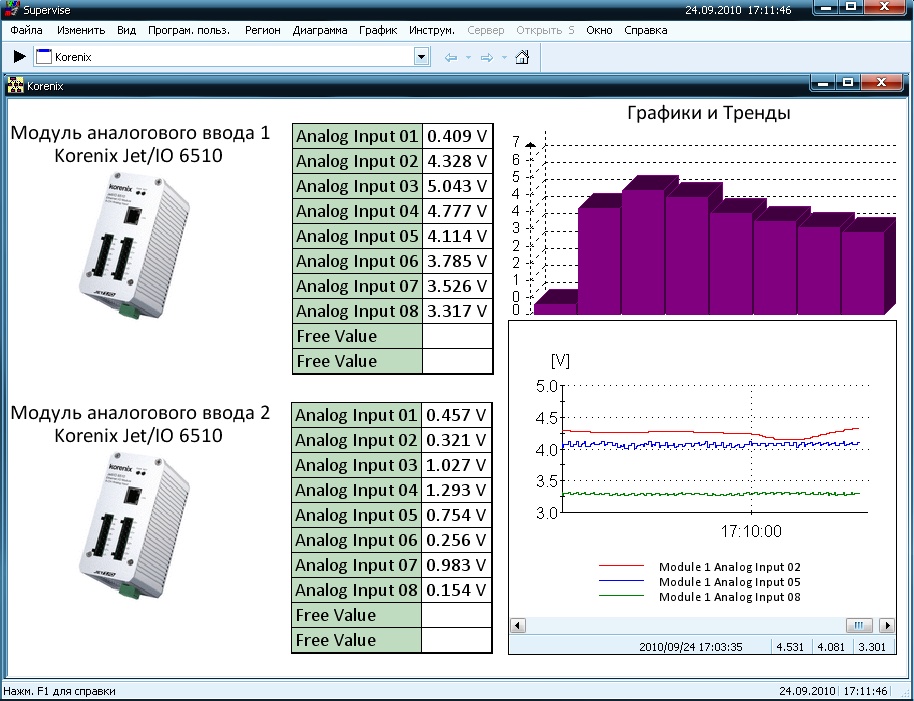Click the trend chart scroll left arrow

click(518, 626)
